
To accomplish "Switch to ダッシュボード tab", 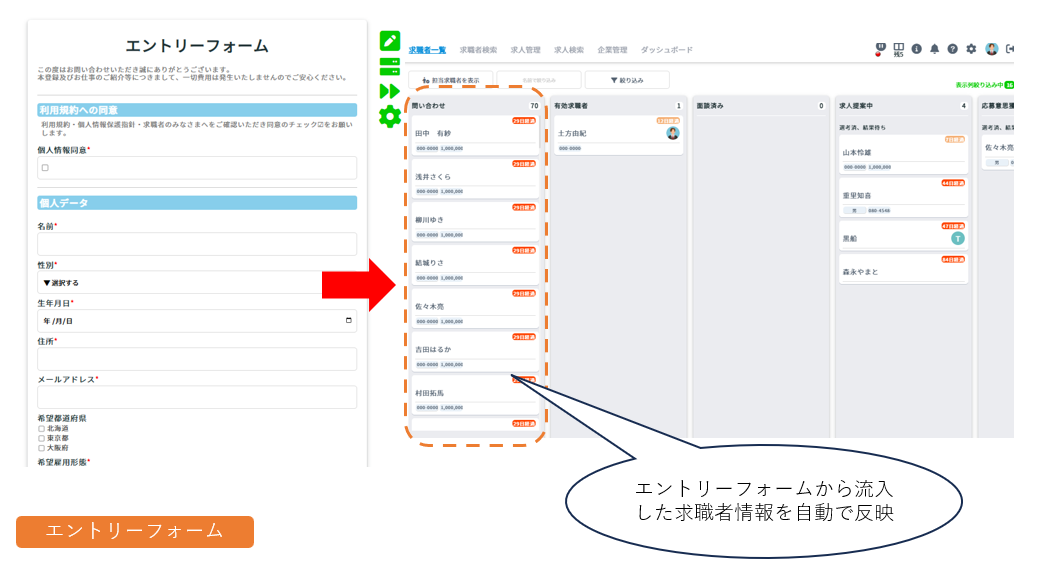I will tap(666, 50).
